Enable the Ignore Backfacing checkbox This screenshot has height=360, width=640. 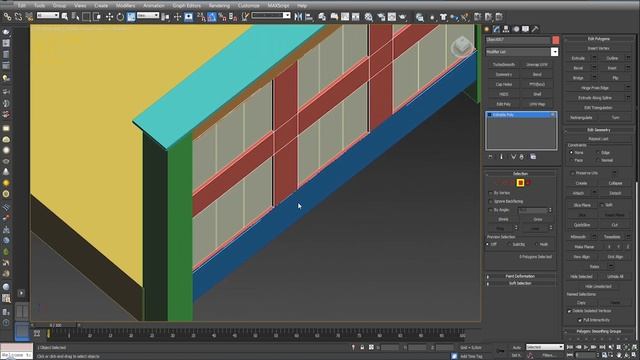click(491, 201)
